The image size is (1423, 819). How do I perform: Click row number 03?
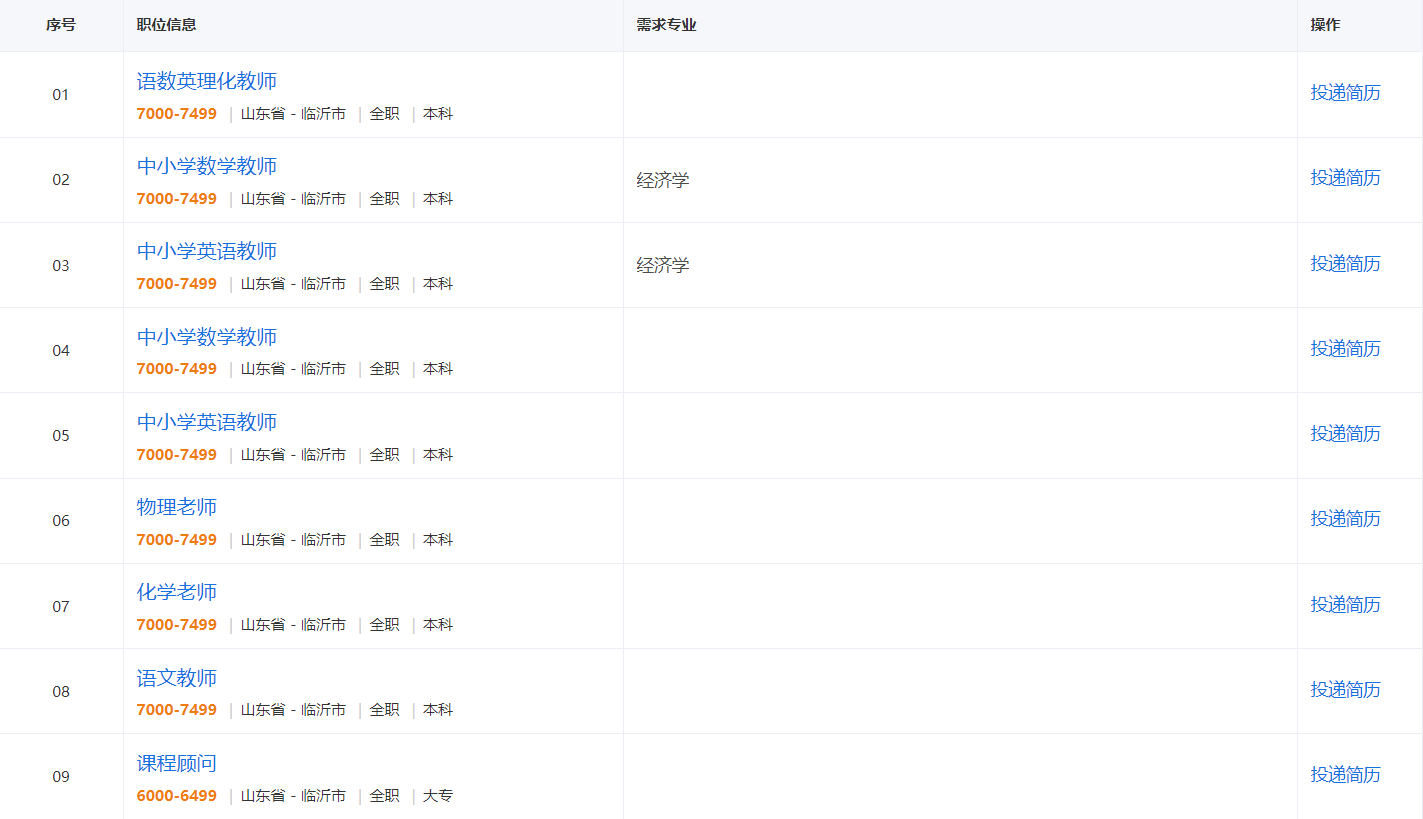61,265
